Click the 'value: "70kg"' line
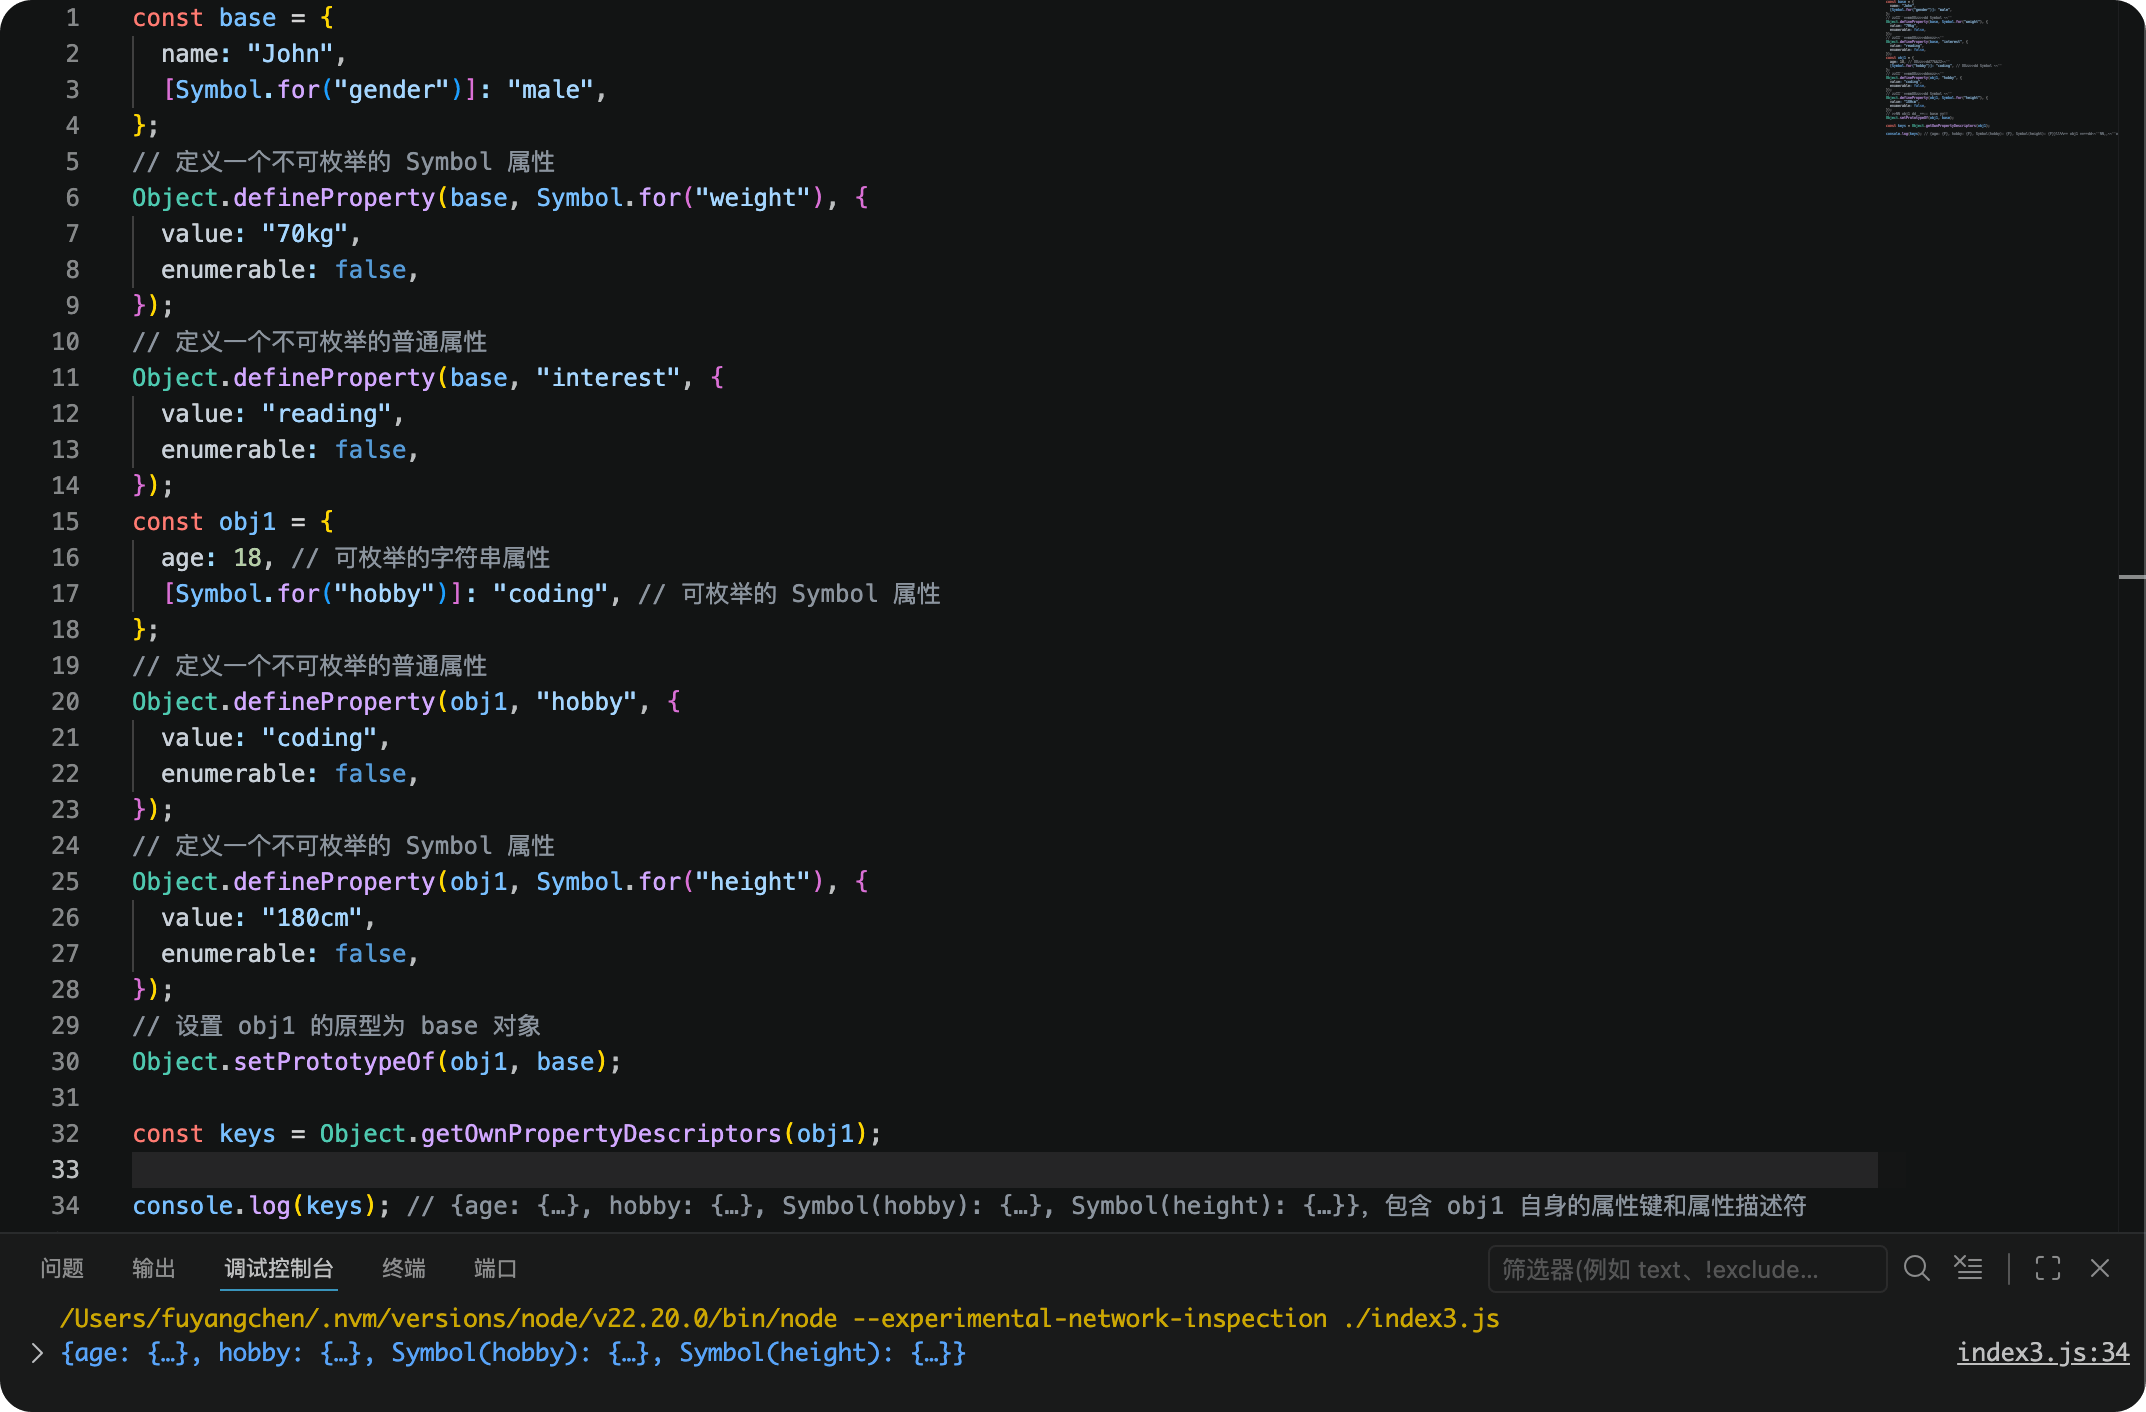2146x1412 pixels. click(261, 234)
